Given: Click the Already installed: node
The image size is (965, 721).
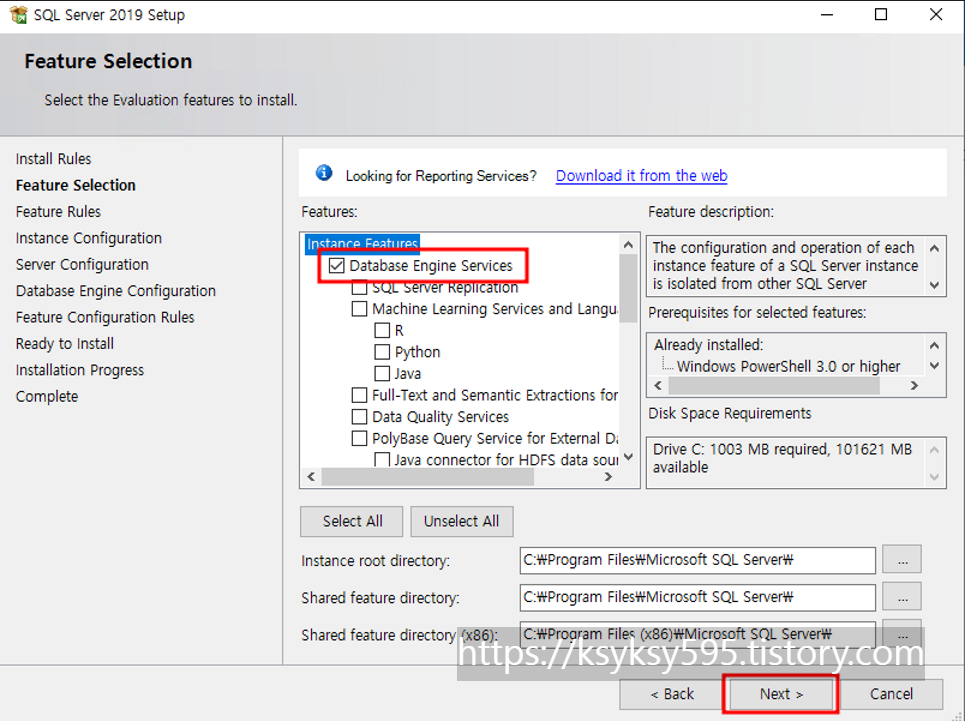Looking at the screenshot, I should point(708,345).
